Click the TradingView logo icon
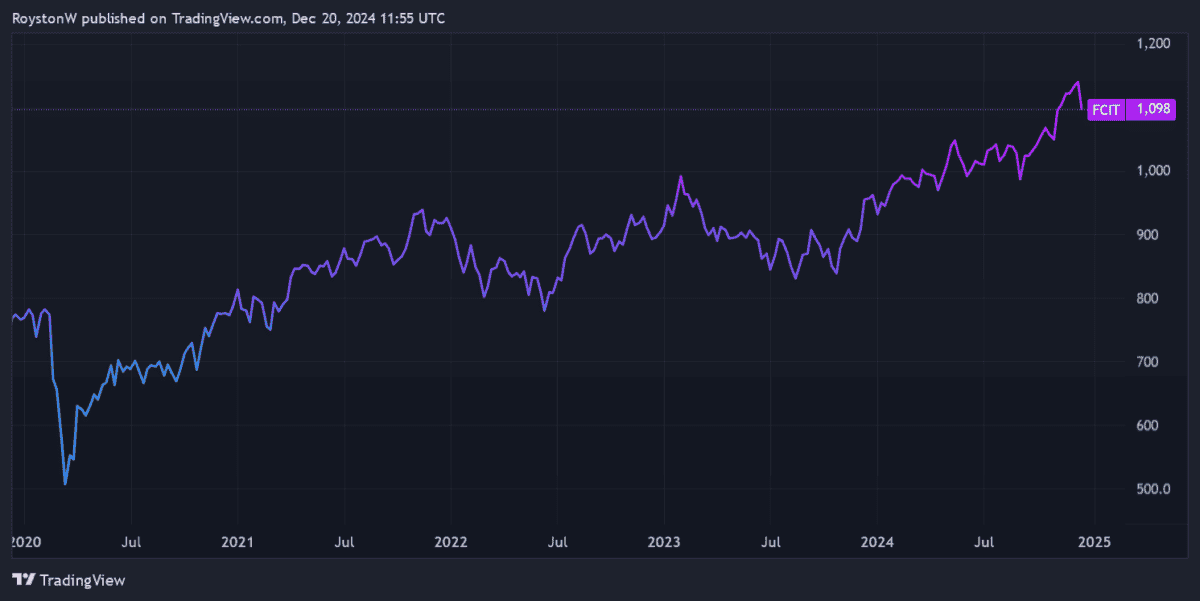 coord(24,580)
